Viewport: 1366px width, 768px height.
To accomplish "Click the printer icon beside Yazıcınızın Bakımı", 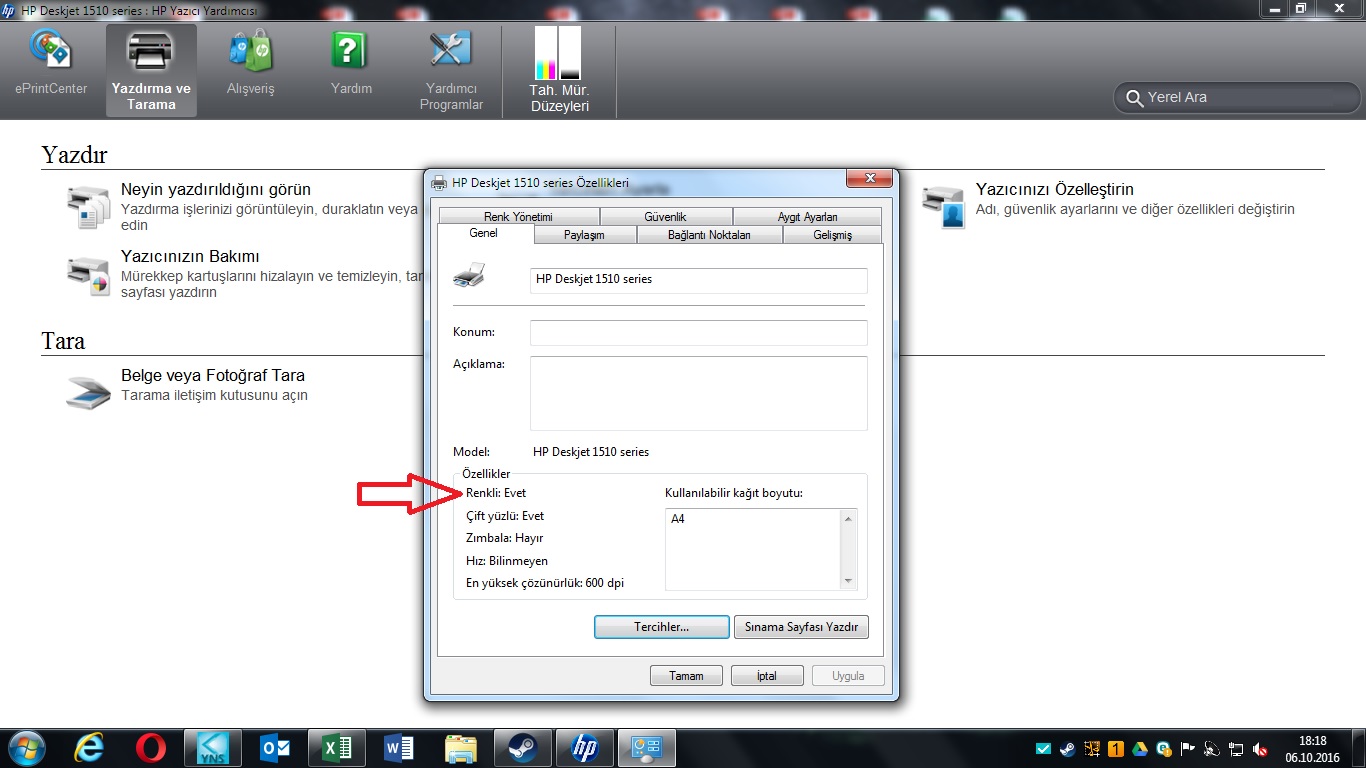I will [88, 275].
